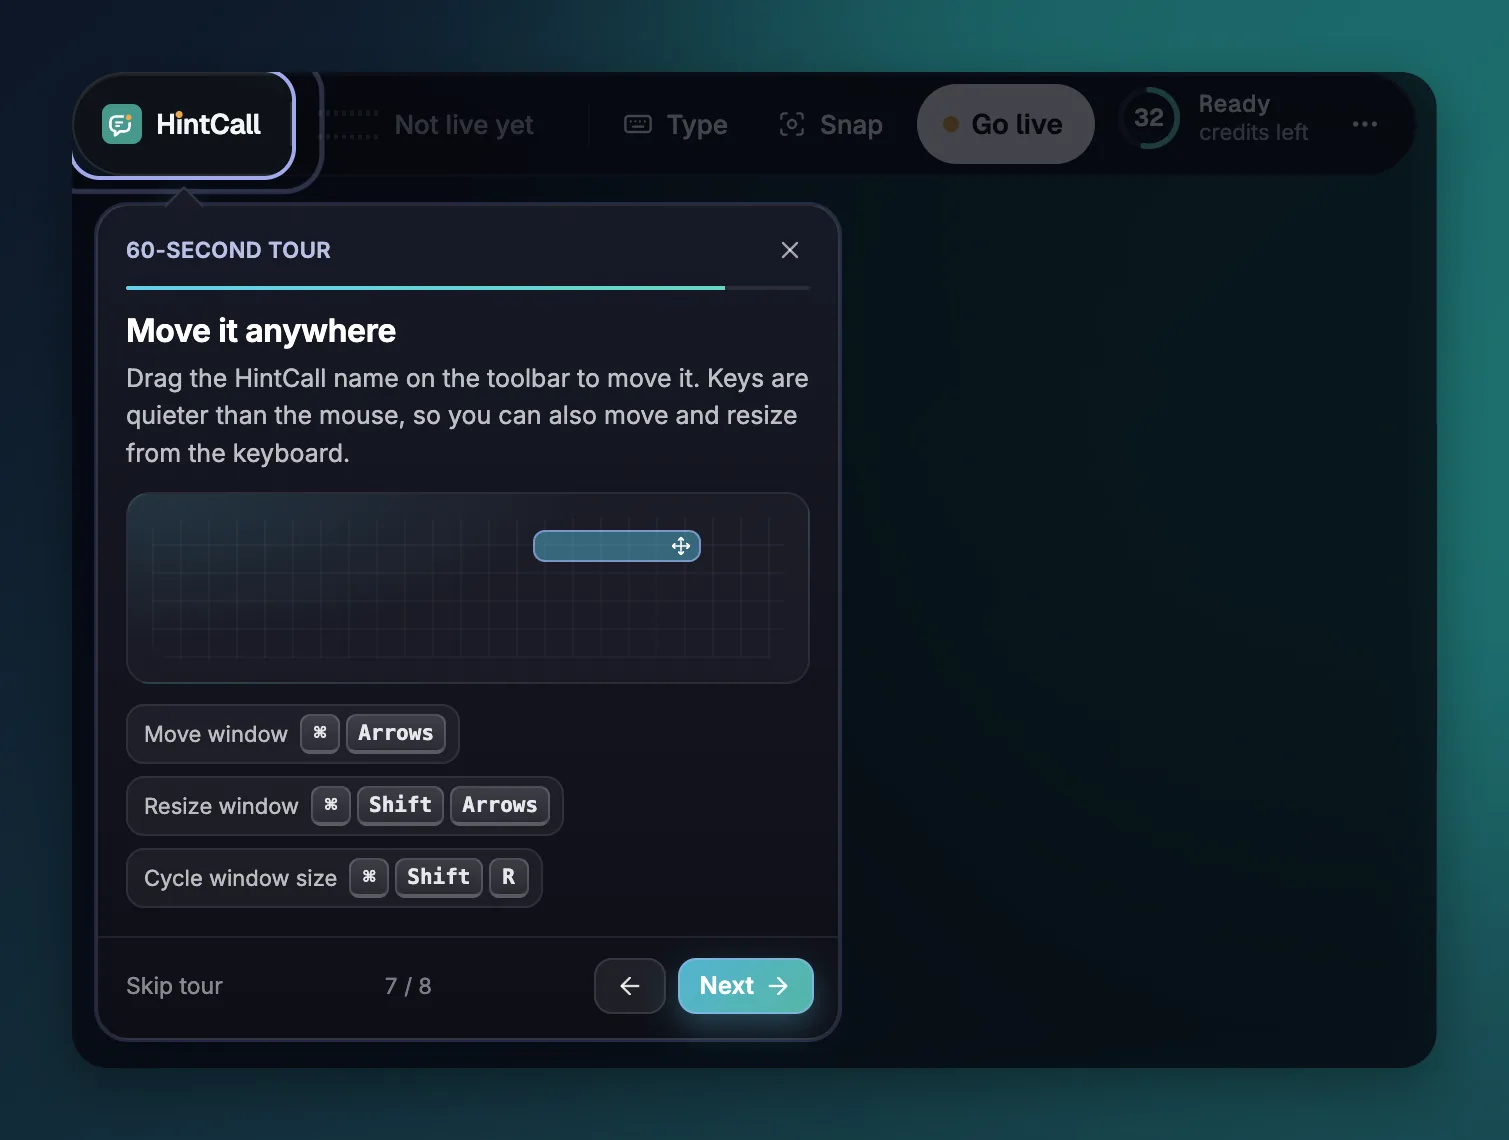Go back with the left arrow button
Screen dimensions: 1509x1140
[x=630, y=986]
